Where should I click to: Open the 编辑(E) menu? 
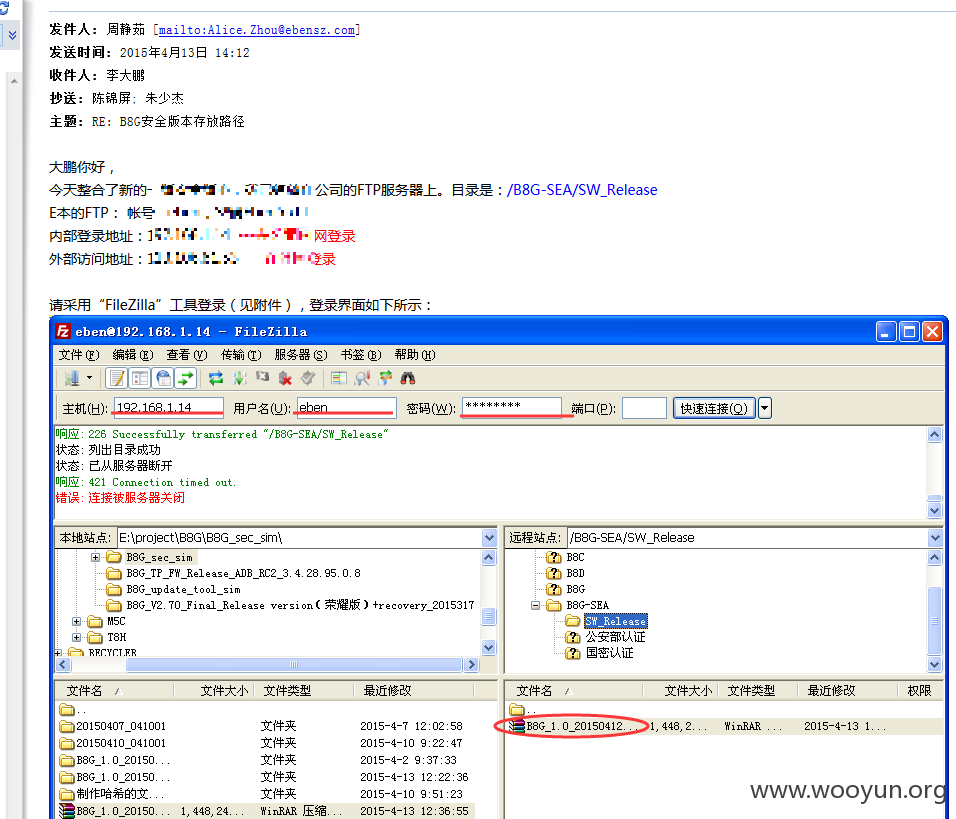pyautogui.click(x=132, y=355)
